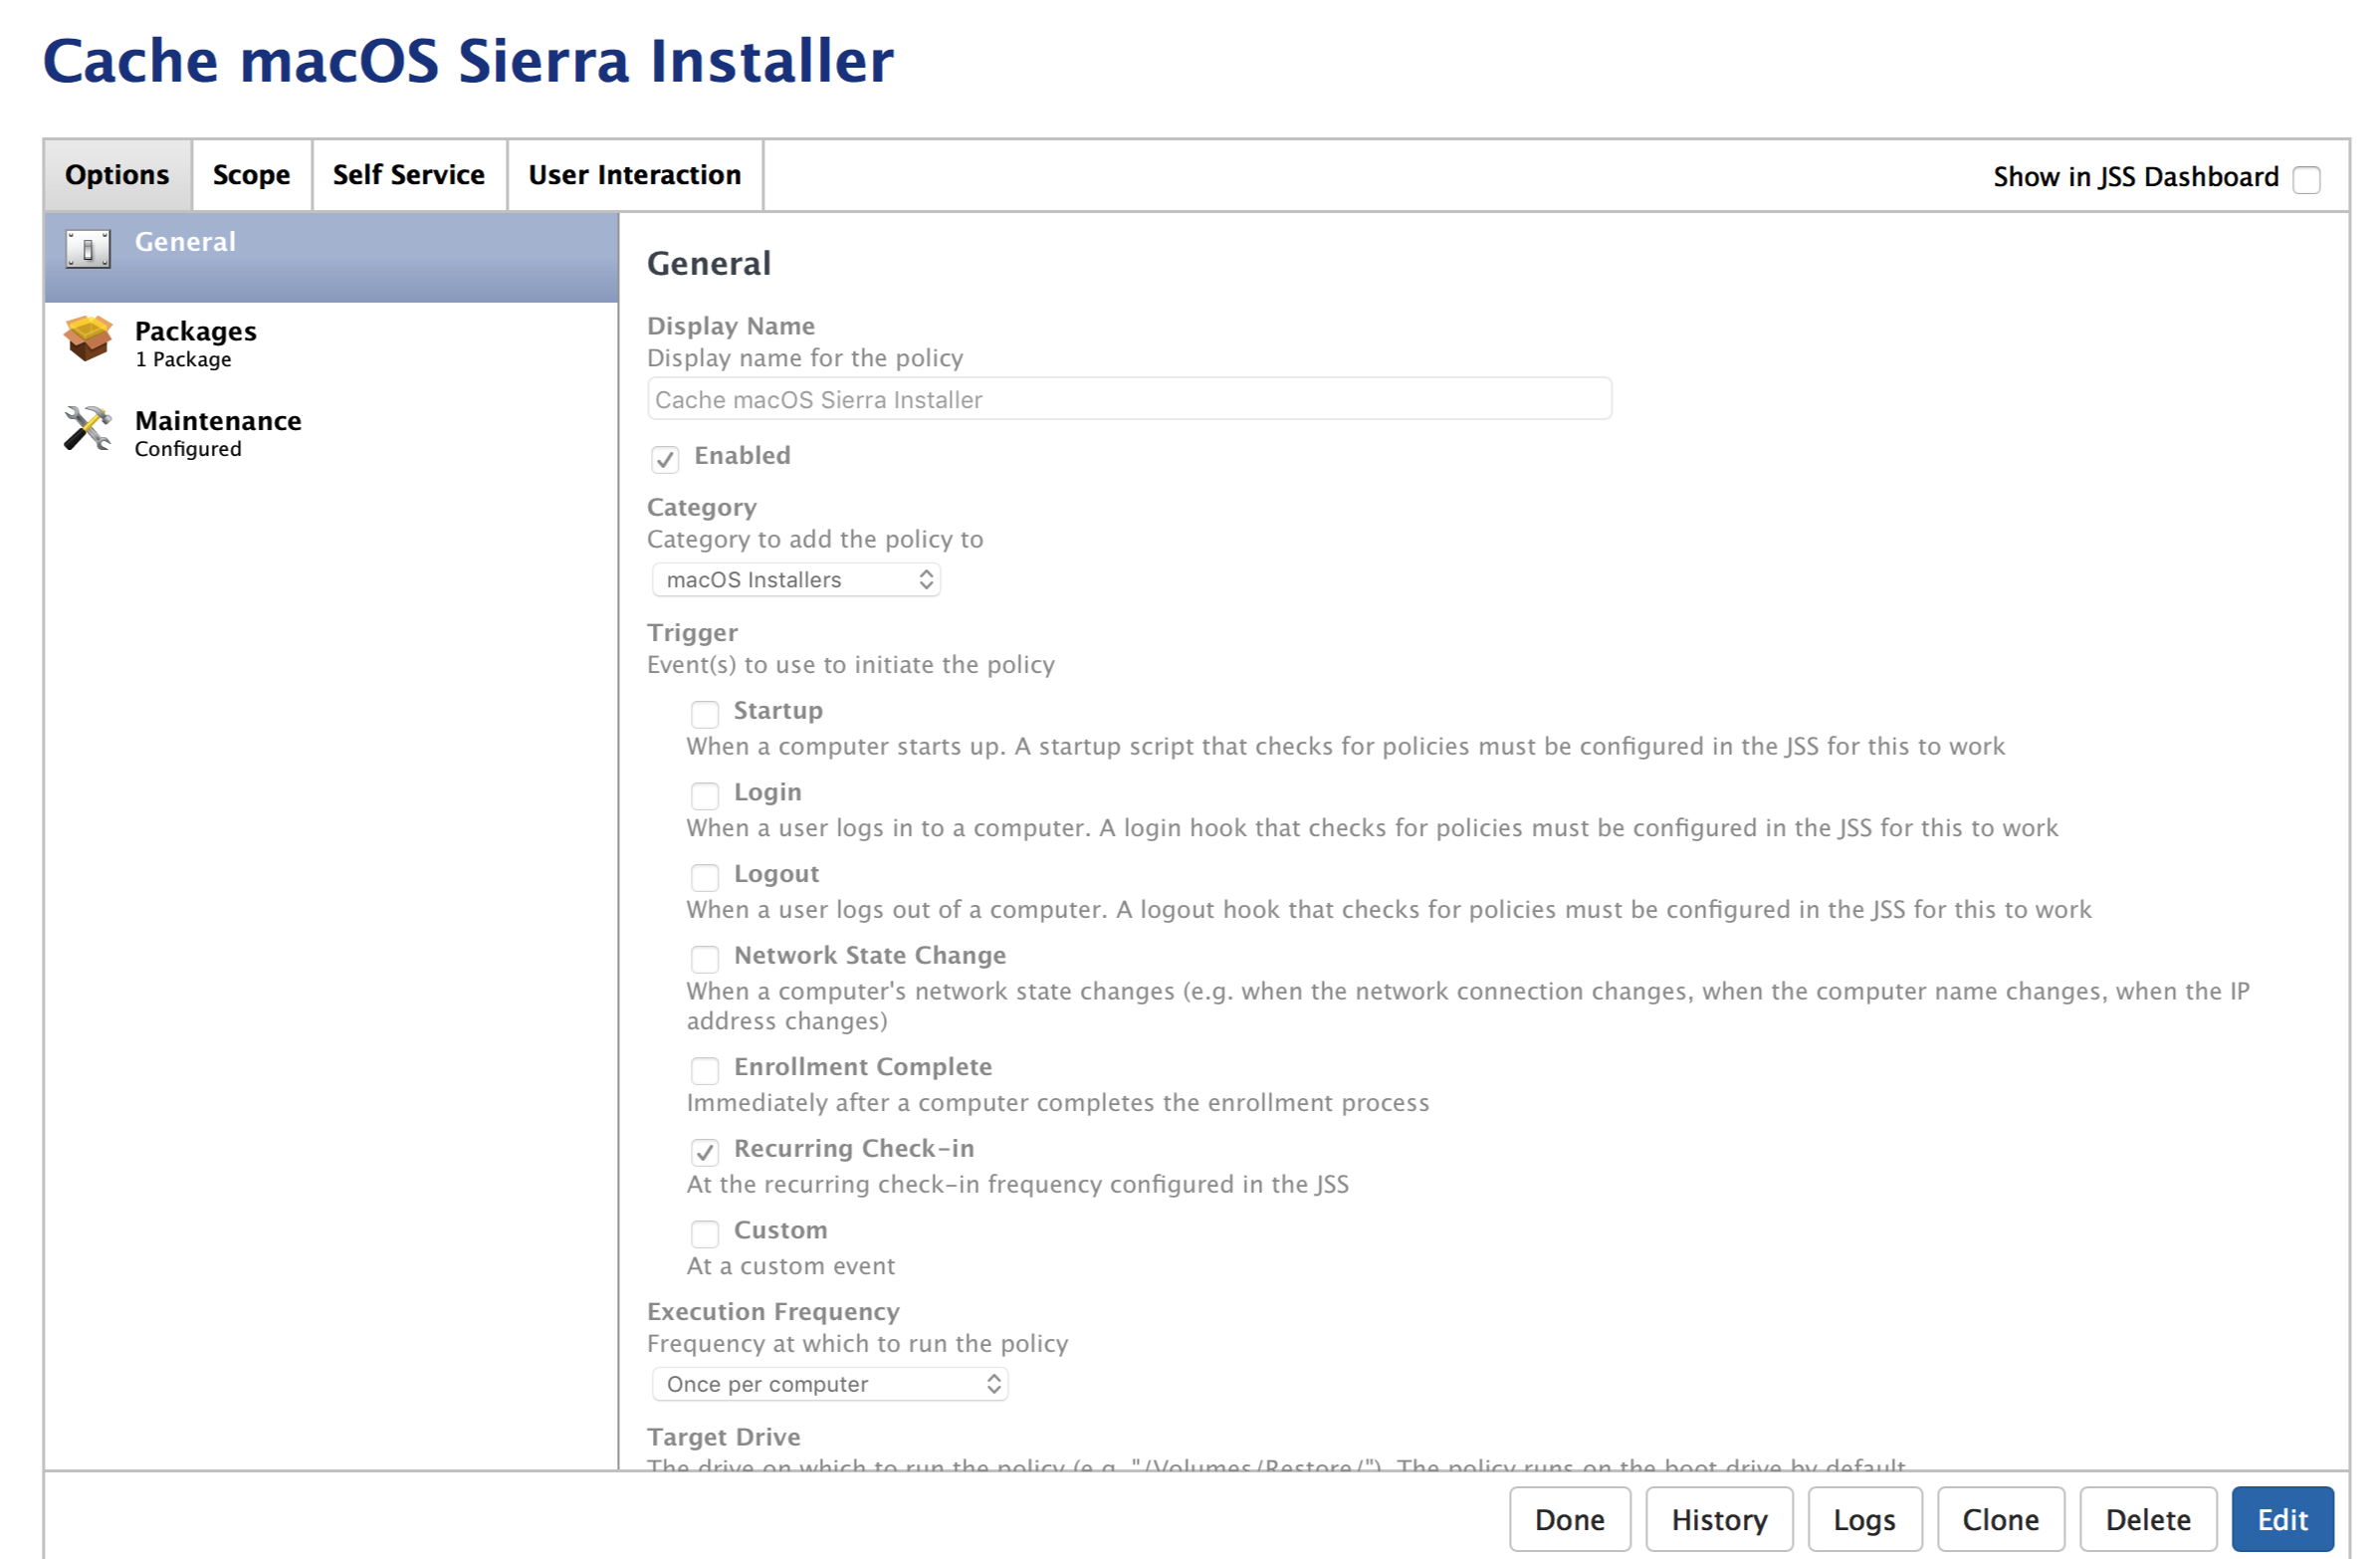
Task: Check the Enrollment Complete checkbox
Action: click(x=705, y=1071)
